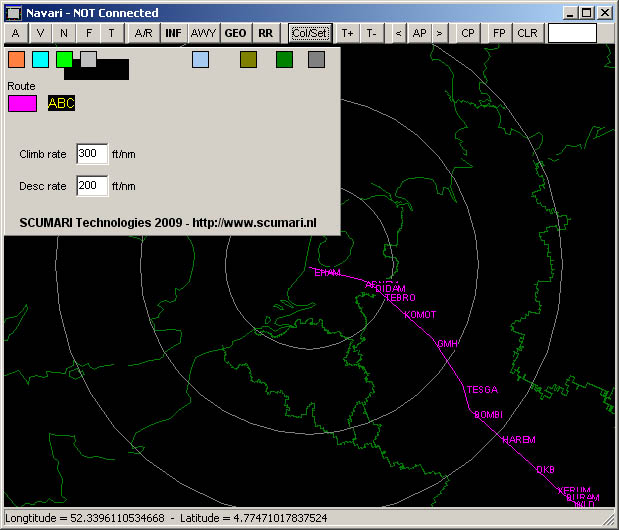Image resolution: width=619 pixels, height=530 pixels.
Task: Toggle the RR range rings button
Action: [x=265, y=33]
